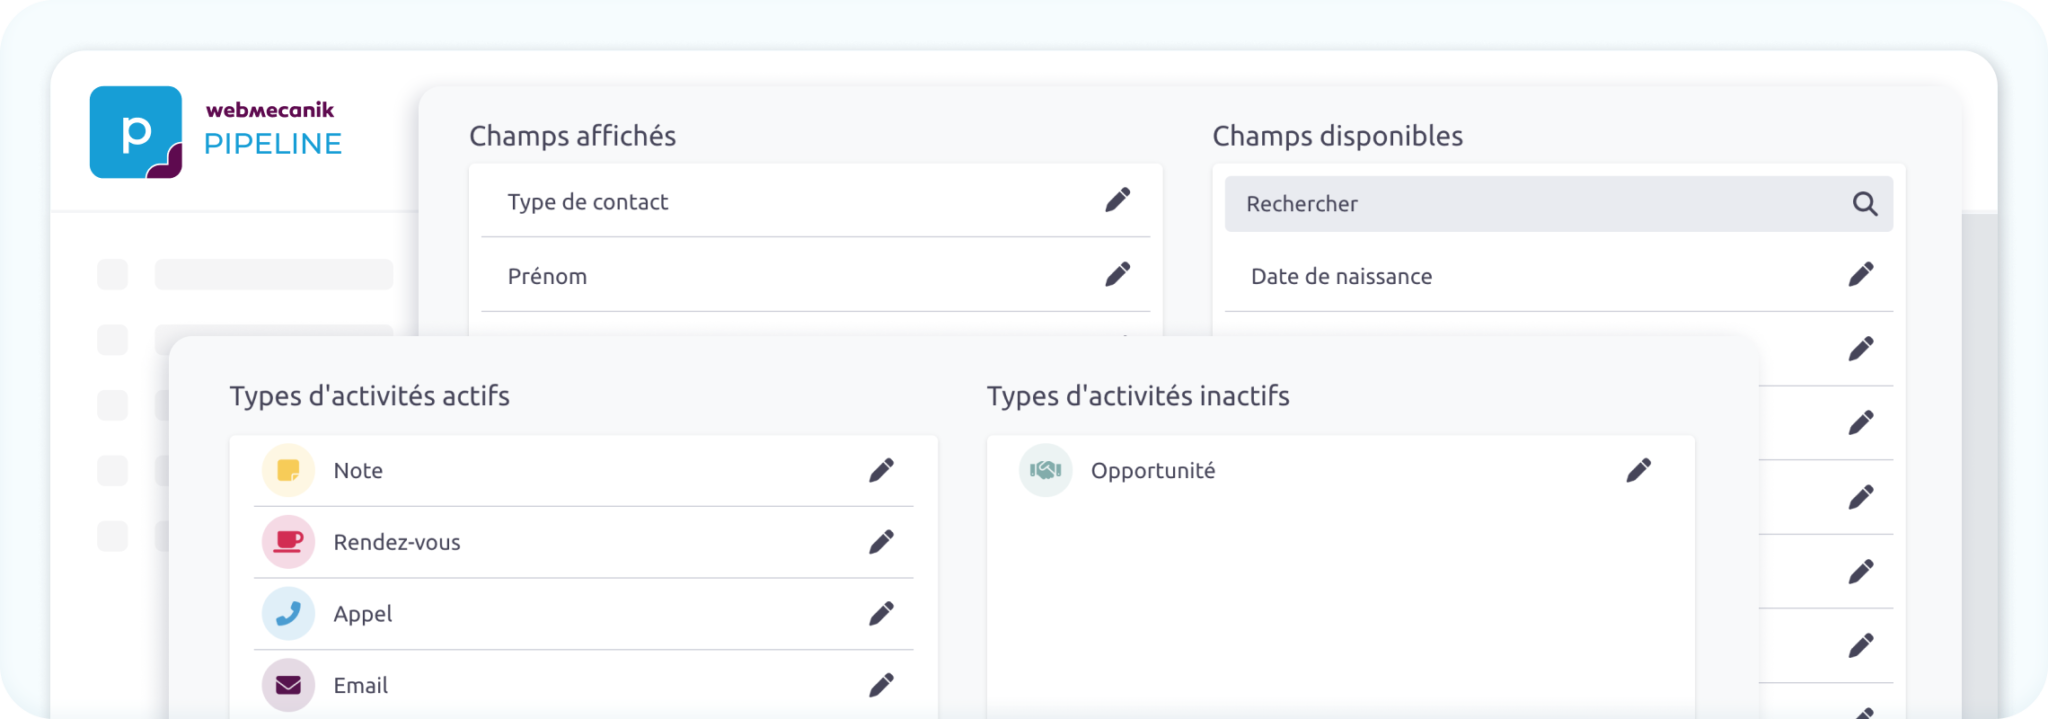This screenshot has height=719, width=2048.
Task: Edit the Rendez-vous activity type
Action: 880,542
